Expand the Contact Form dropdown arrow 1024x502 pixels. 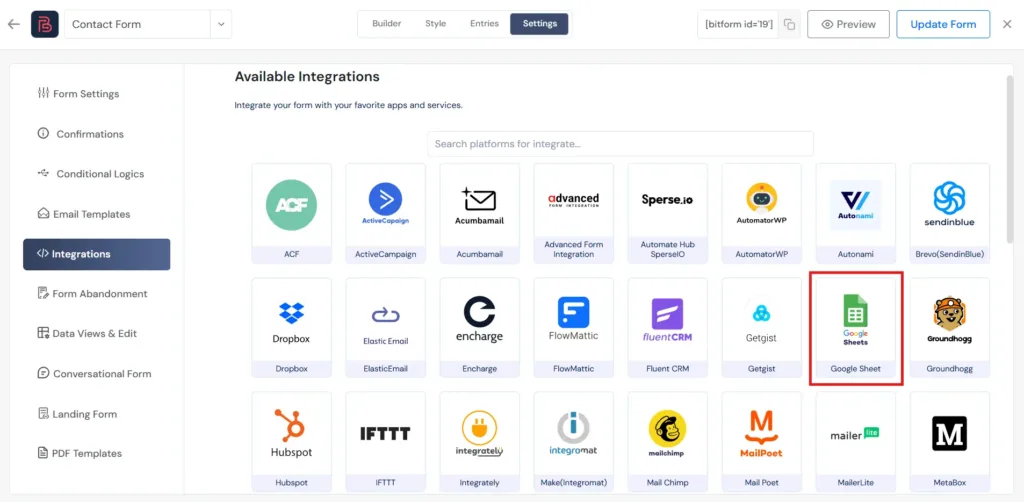tap(221, 24)
